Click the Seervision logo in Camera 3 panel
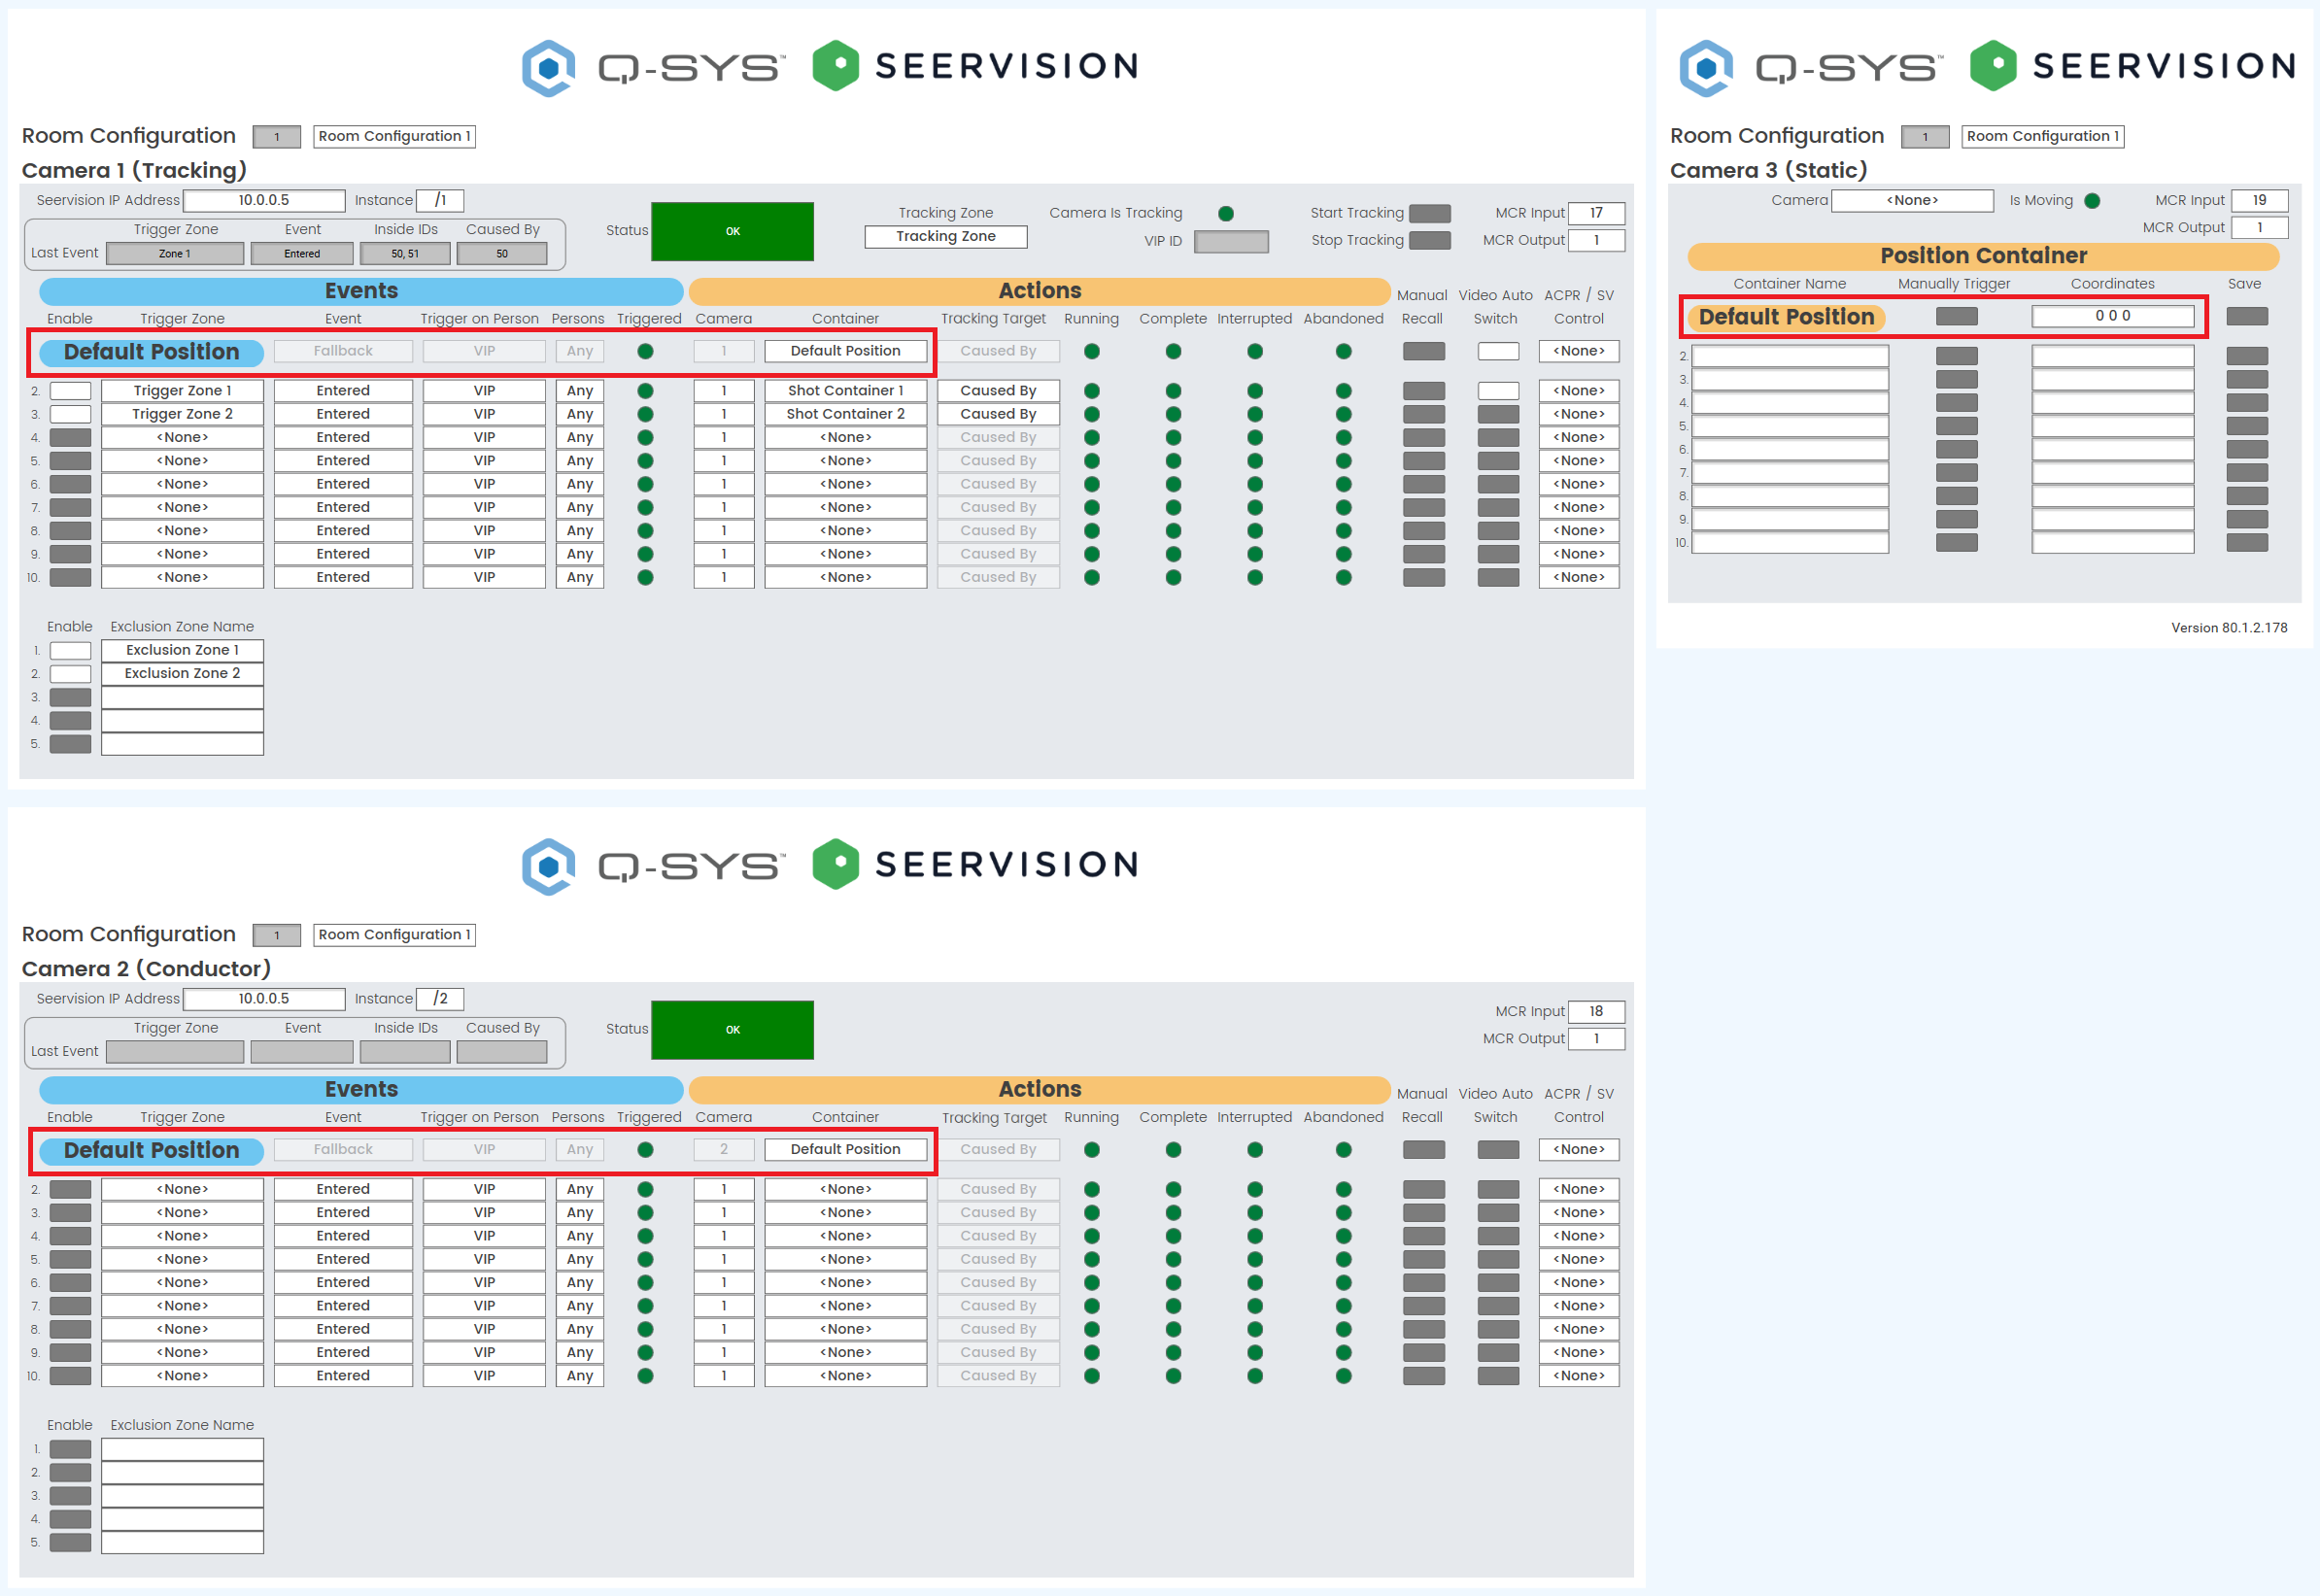 tap(2132, 66)
